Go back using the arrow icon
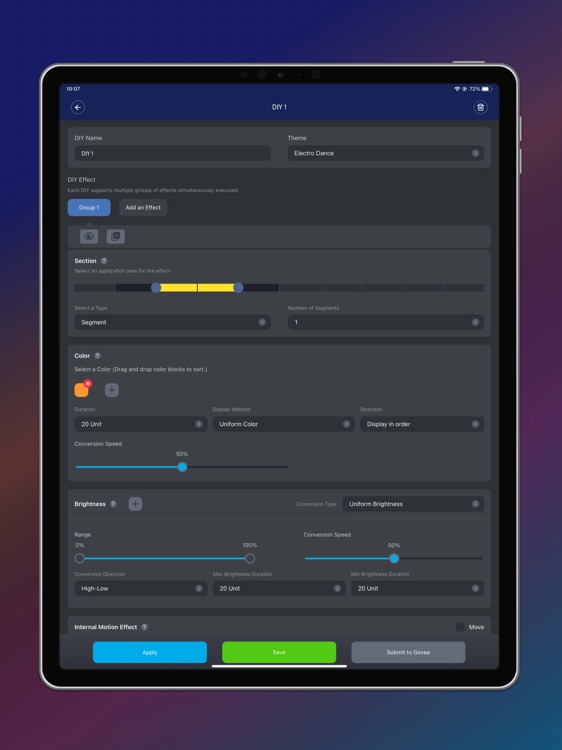 [x=78, y=107]
